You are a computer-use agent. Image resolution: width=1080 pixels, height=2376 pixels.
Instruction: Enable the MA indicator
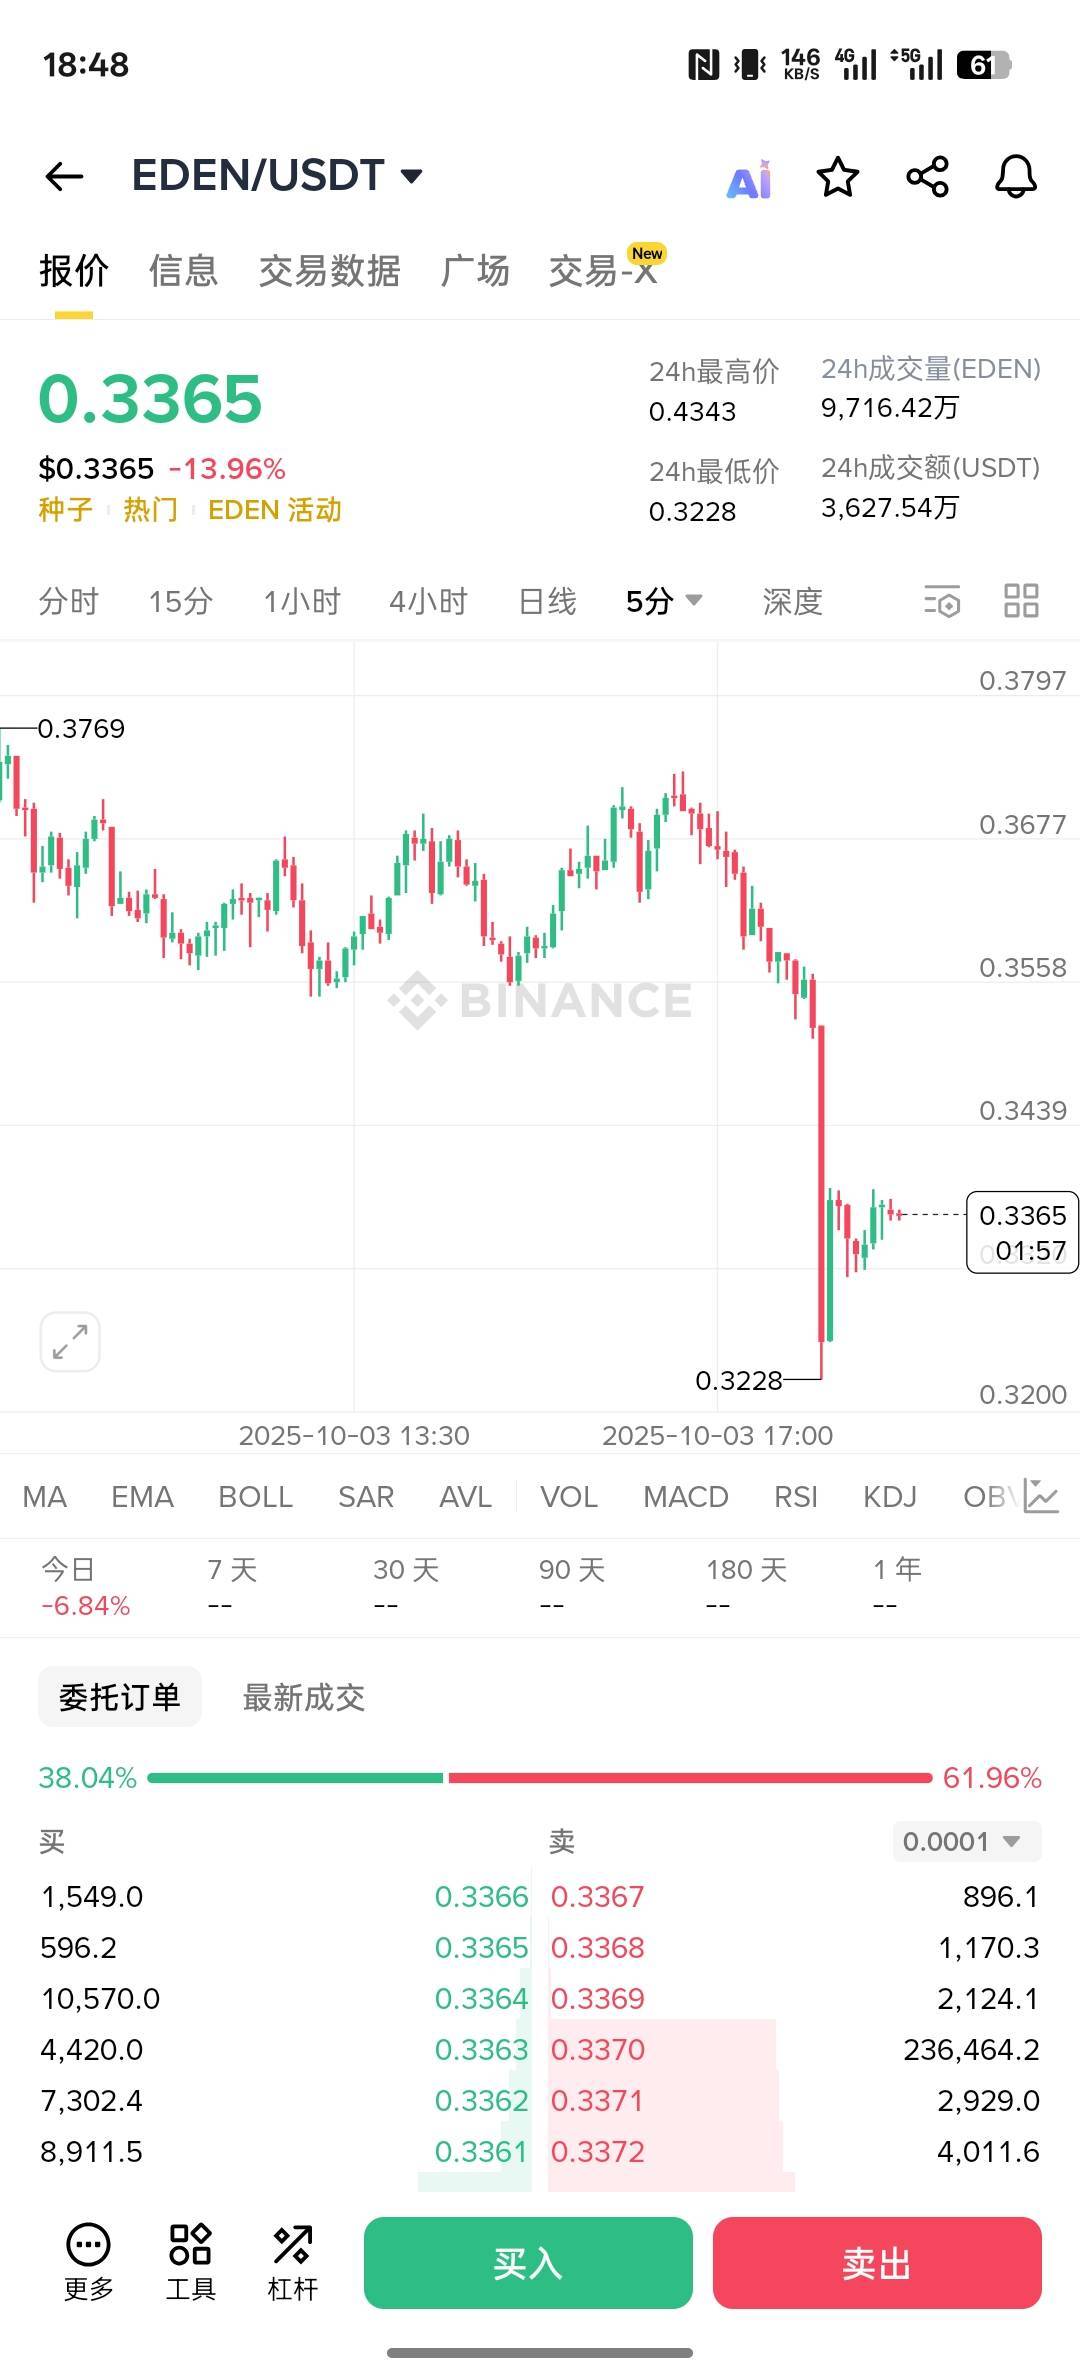coord(45,1497)
